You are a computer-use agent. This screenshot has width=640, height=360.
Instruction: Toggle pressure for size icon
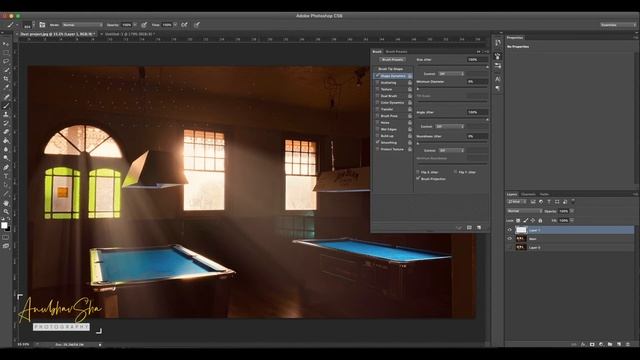coord(197,25)
